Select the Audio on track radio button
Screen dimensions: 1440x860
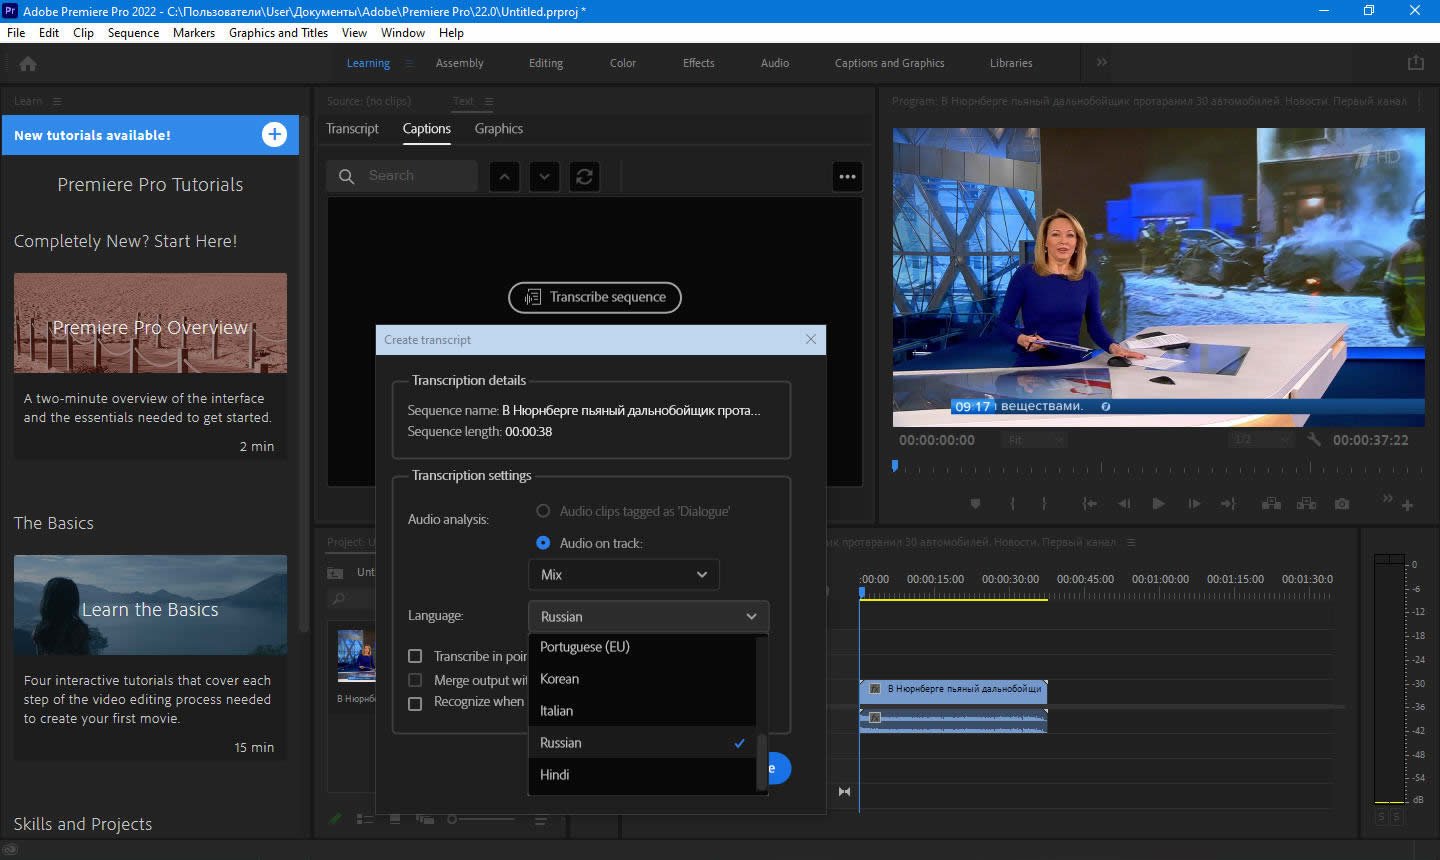click(543, 543)
